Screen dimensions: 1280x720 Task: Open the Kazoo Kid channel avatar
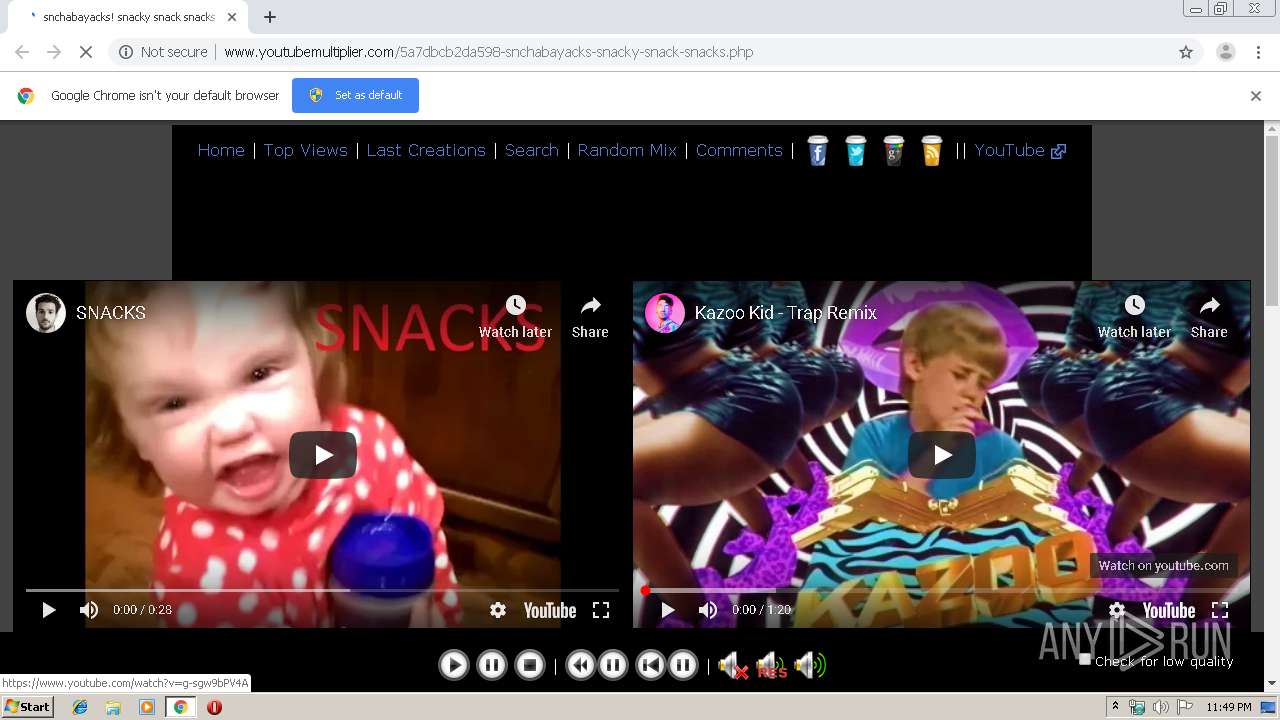[664, 313]
